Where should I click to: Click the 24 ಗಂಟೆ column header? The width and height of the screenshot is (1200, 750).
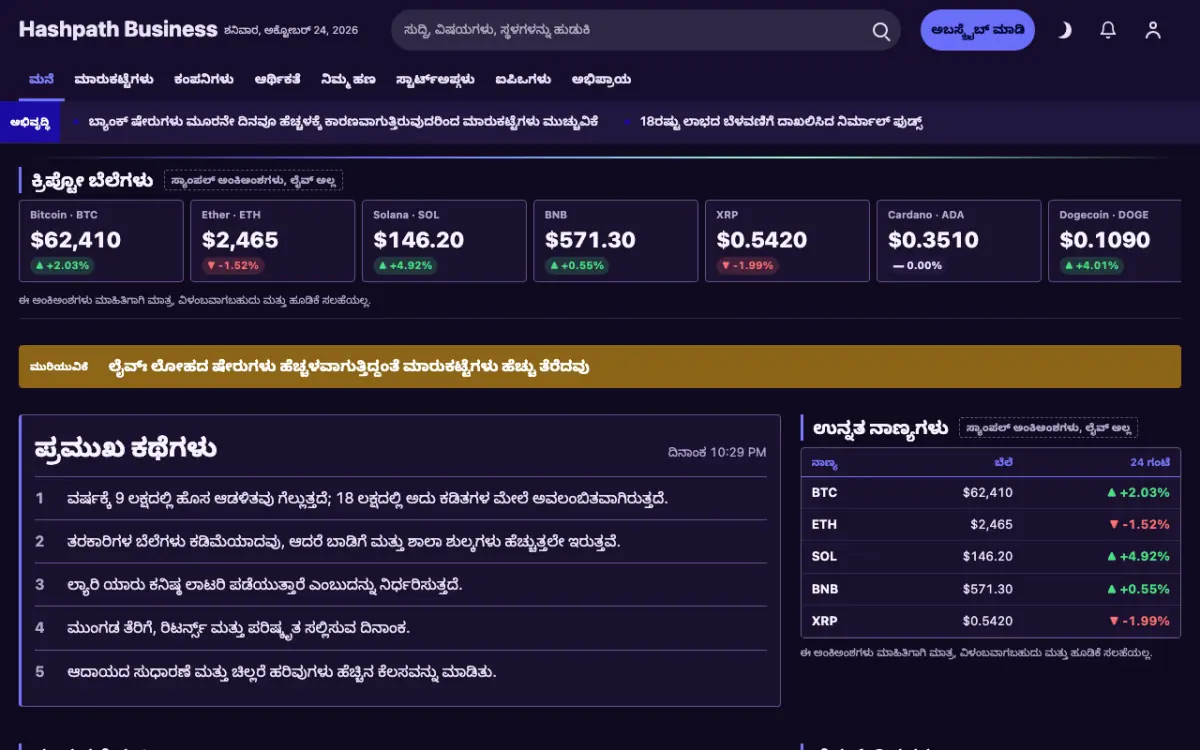[x=1149, y=463]
